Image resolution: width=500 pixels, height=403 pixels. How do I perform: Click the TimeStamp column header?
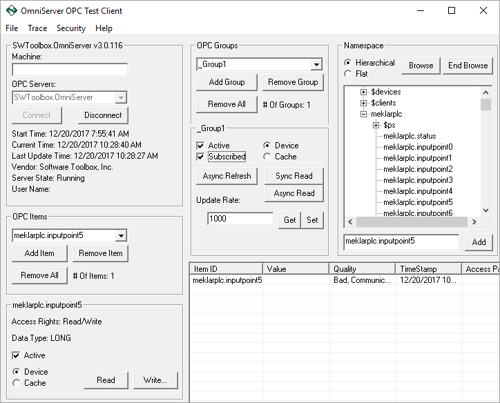(x=428, y=269)
